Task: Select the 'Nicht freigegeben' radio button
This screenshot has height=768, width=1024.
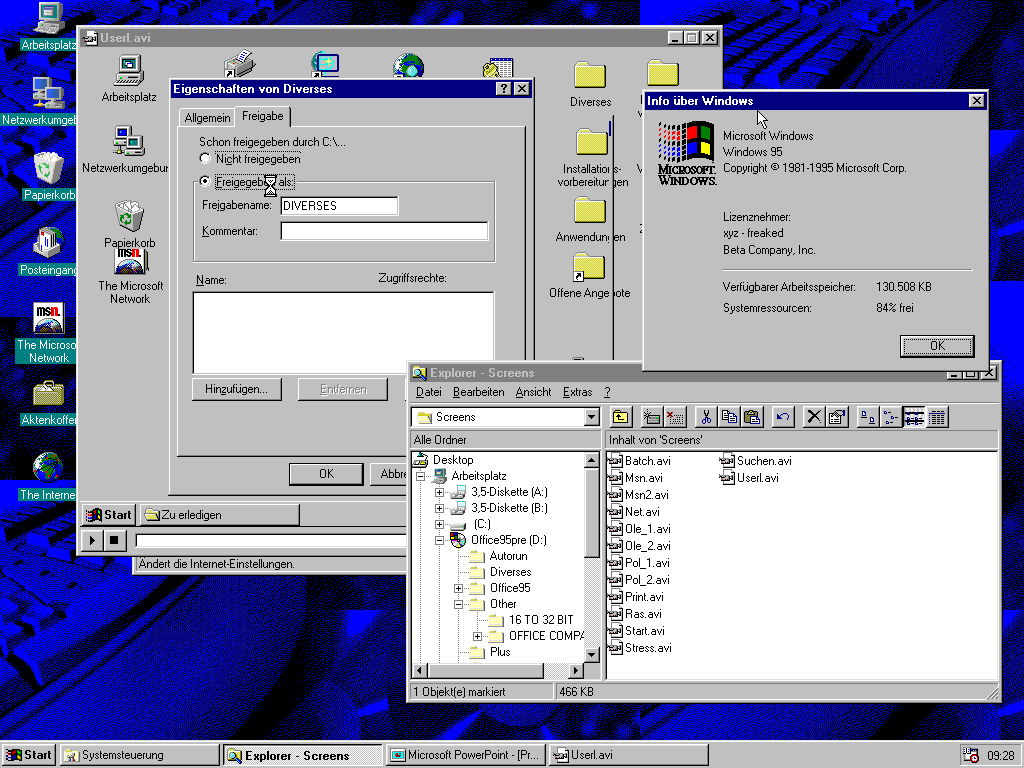Action: click(x=205, y=159)
